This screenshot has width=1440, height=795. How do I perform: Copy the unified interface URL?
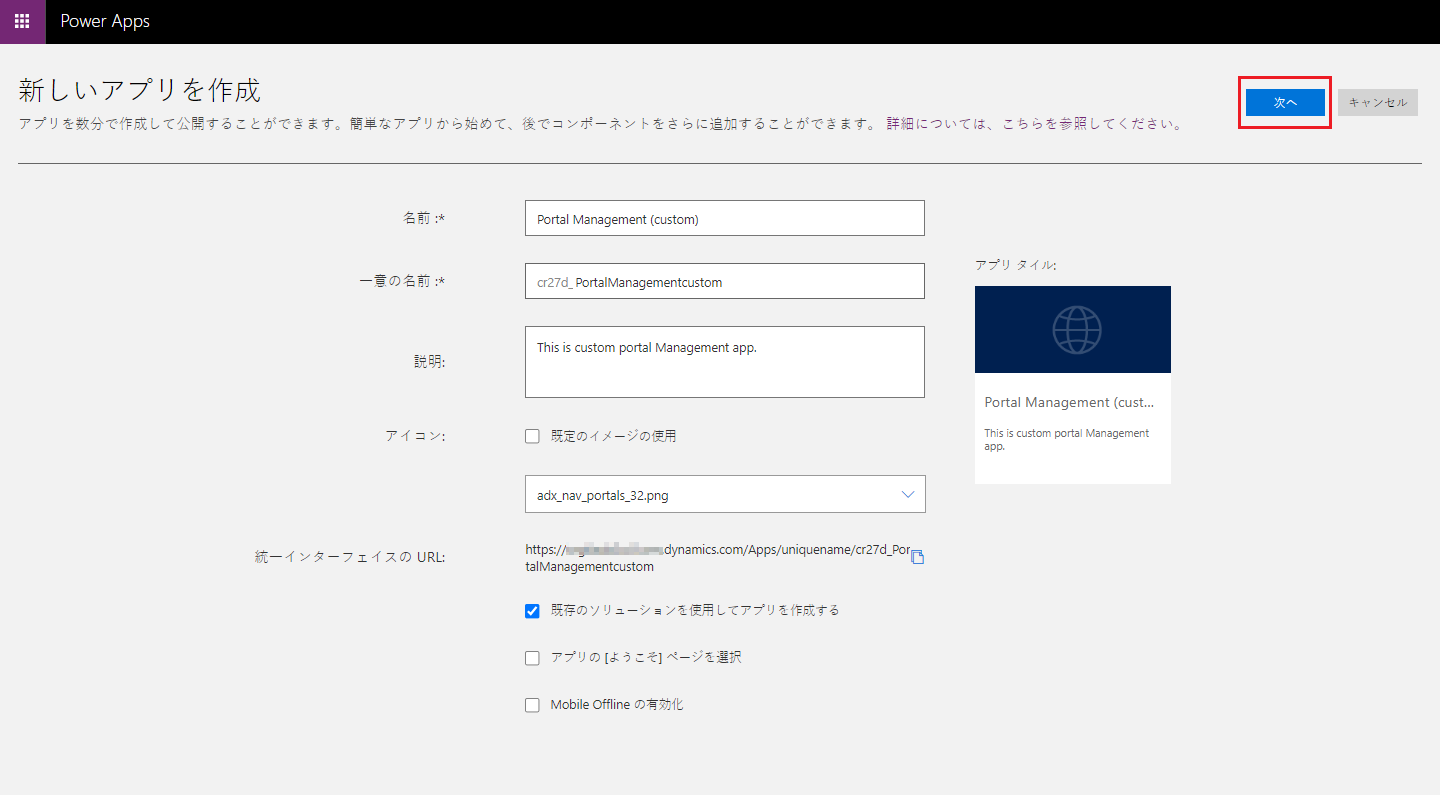coord(917,558)
